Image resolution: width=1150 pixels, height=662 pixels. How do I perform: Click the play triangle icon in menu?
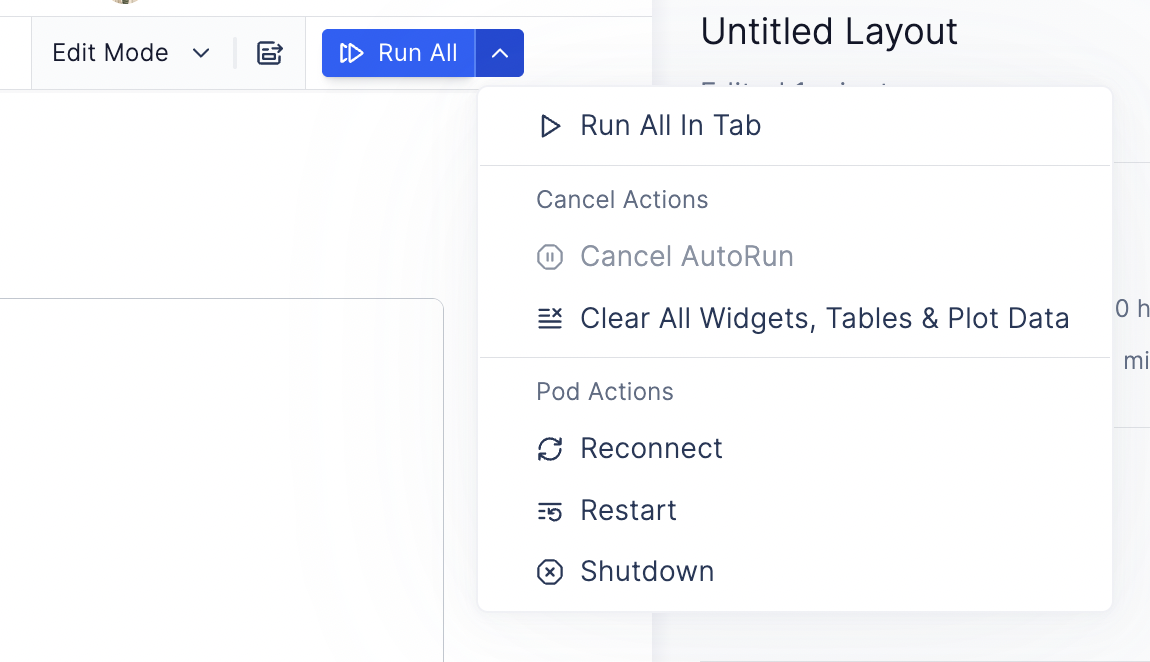(x=550, y=126)
